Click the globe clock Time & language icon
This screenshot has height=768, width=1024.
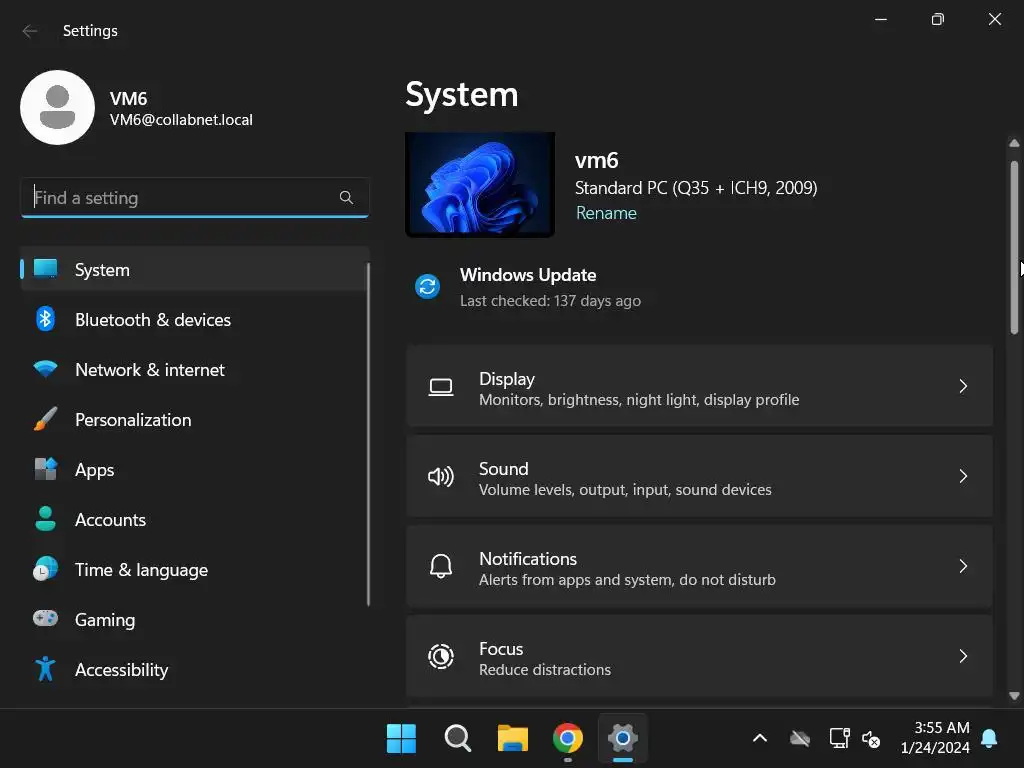[45, 569]
